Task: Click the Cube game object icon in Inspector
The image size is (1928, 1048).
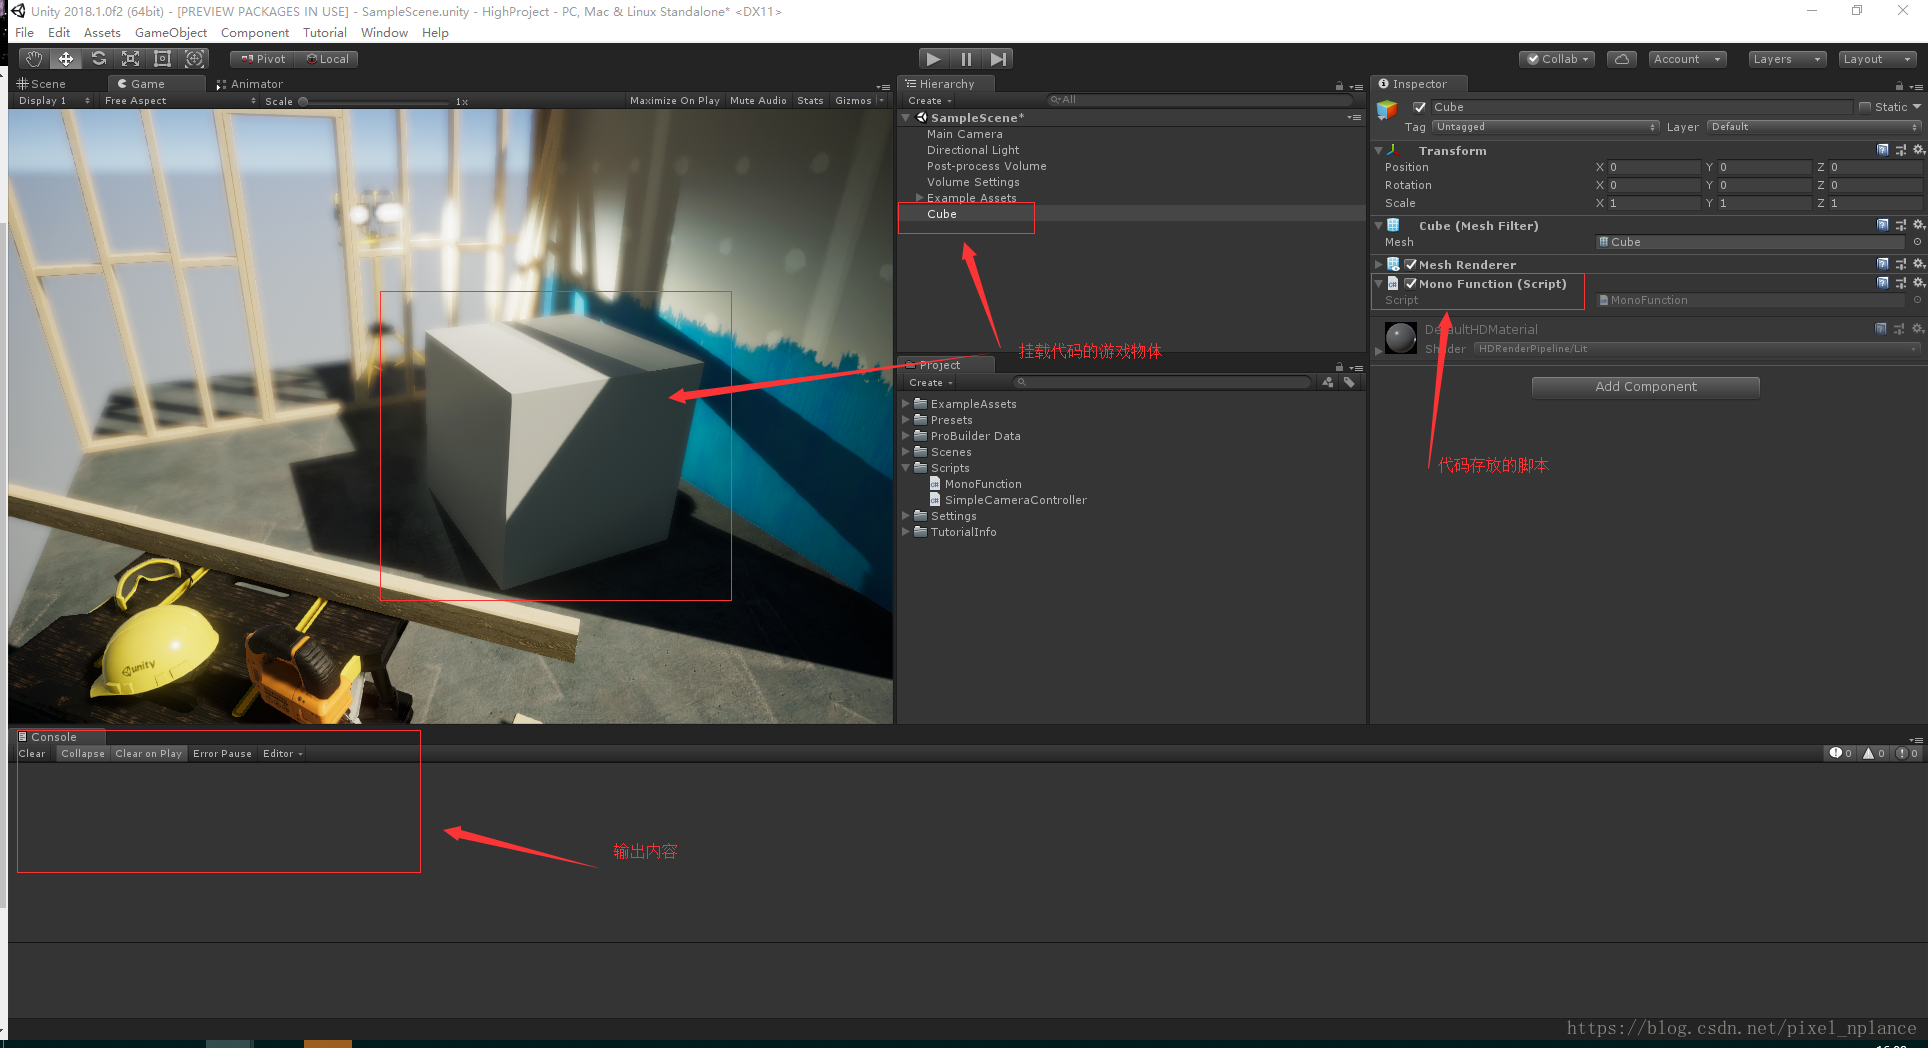Action: pyautogui.click(x=1387, y=110)
